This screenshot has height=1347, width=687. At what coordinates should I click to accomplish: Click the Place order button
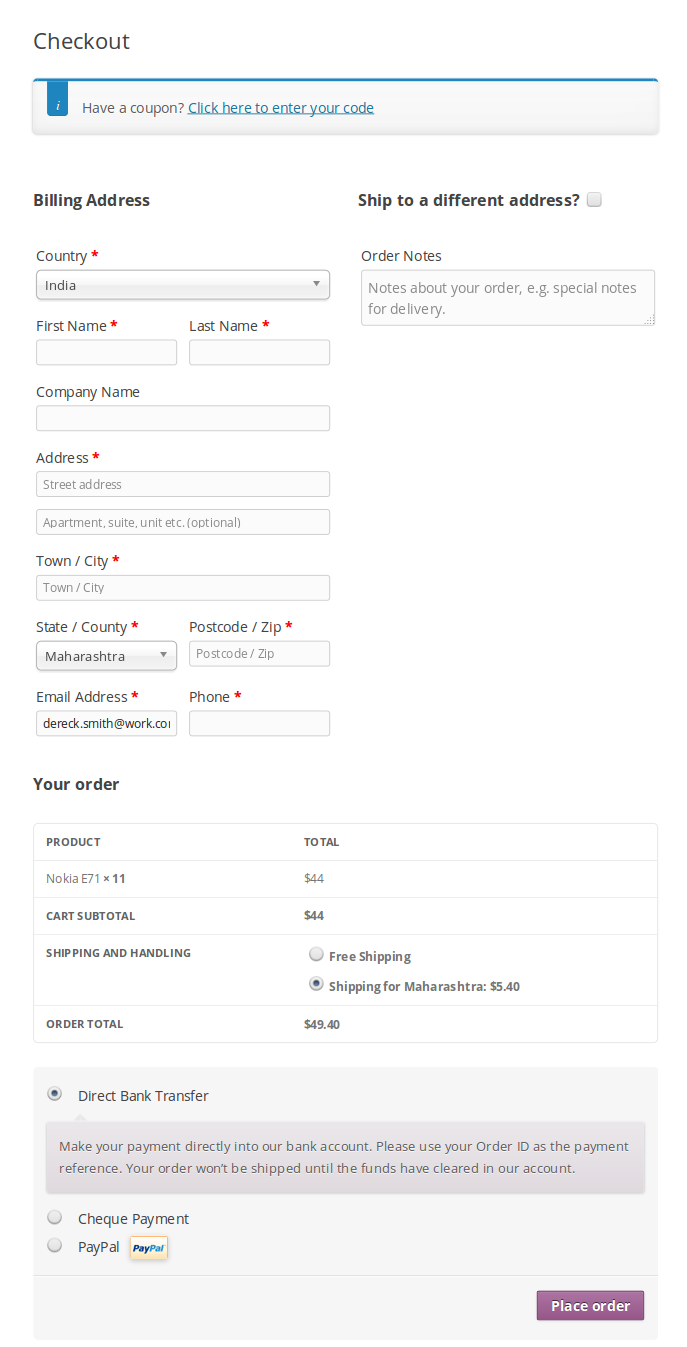point(590,1306)
